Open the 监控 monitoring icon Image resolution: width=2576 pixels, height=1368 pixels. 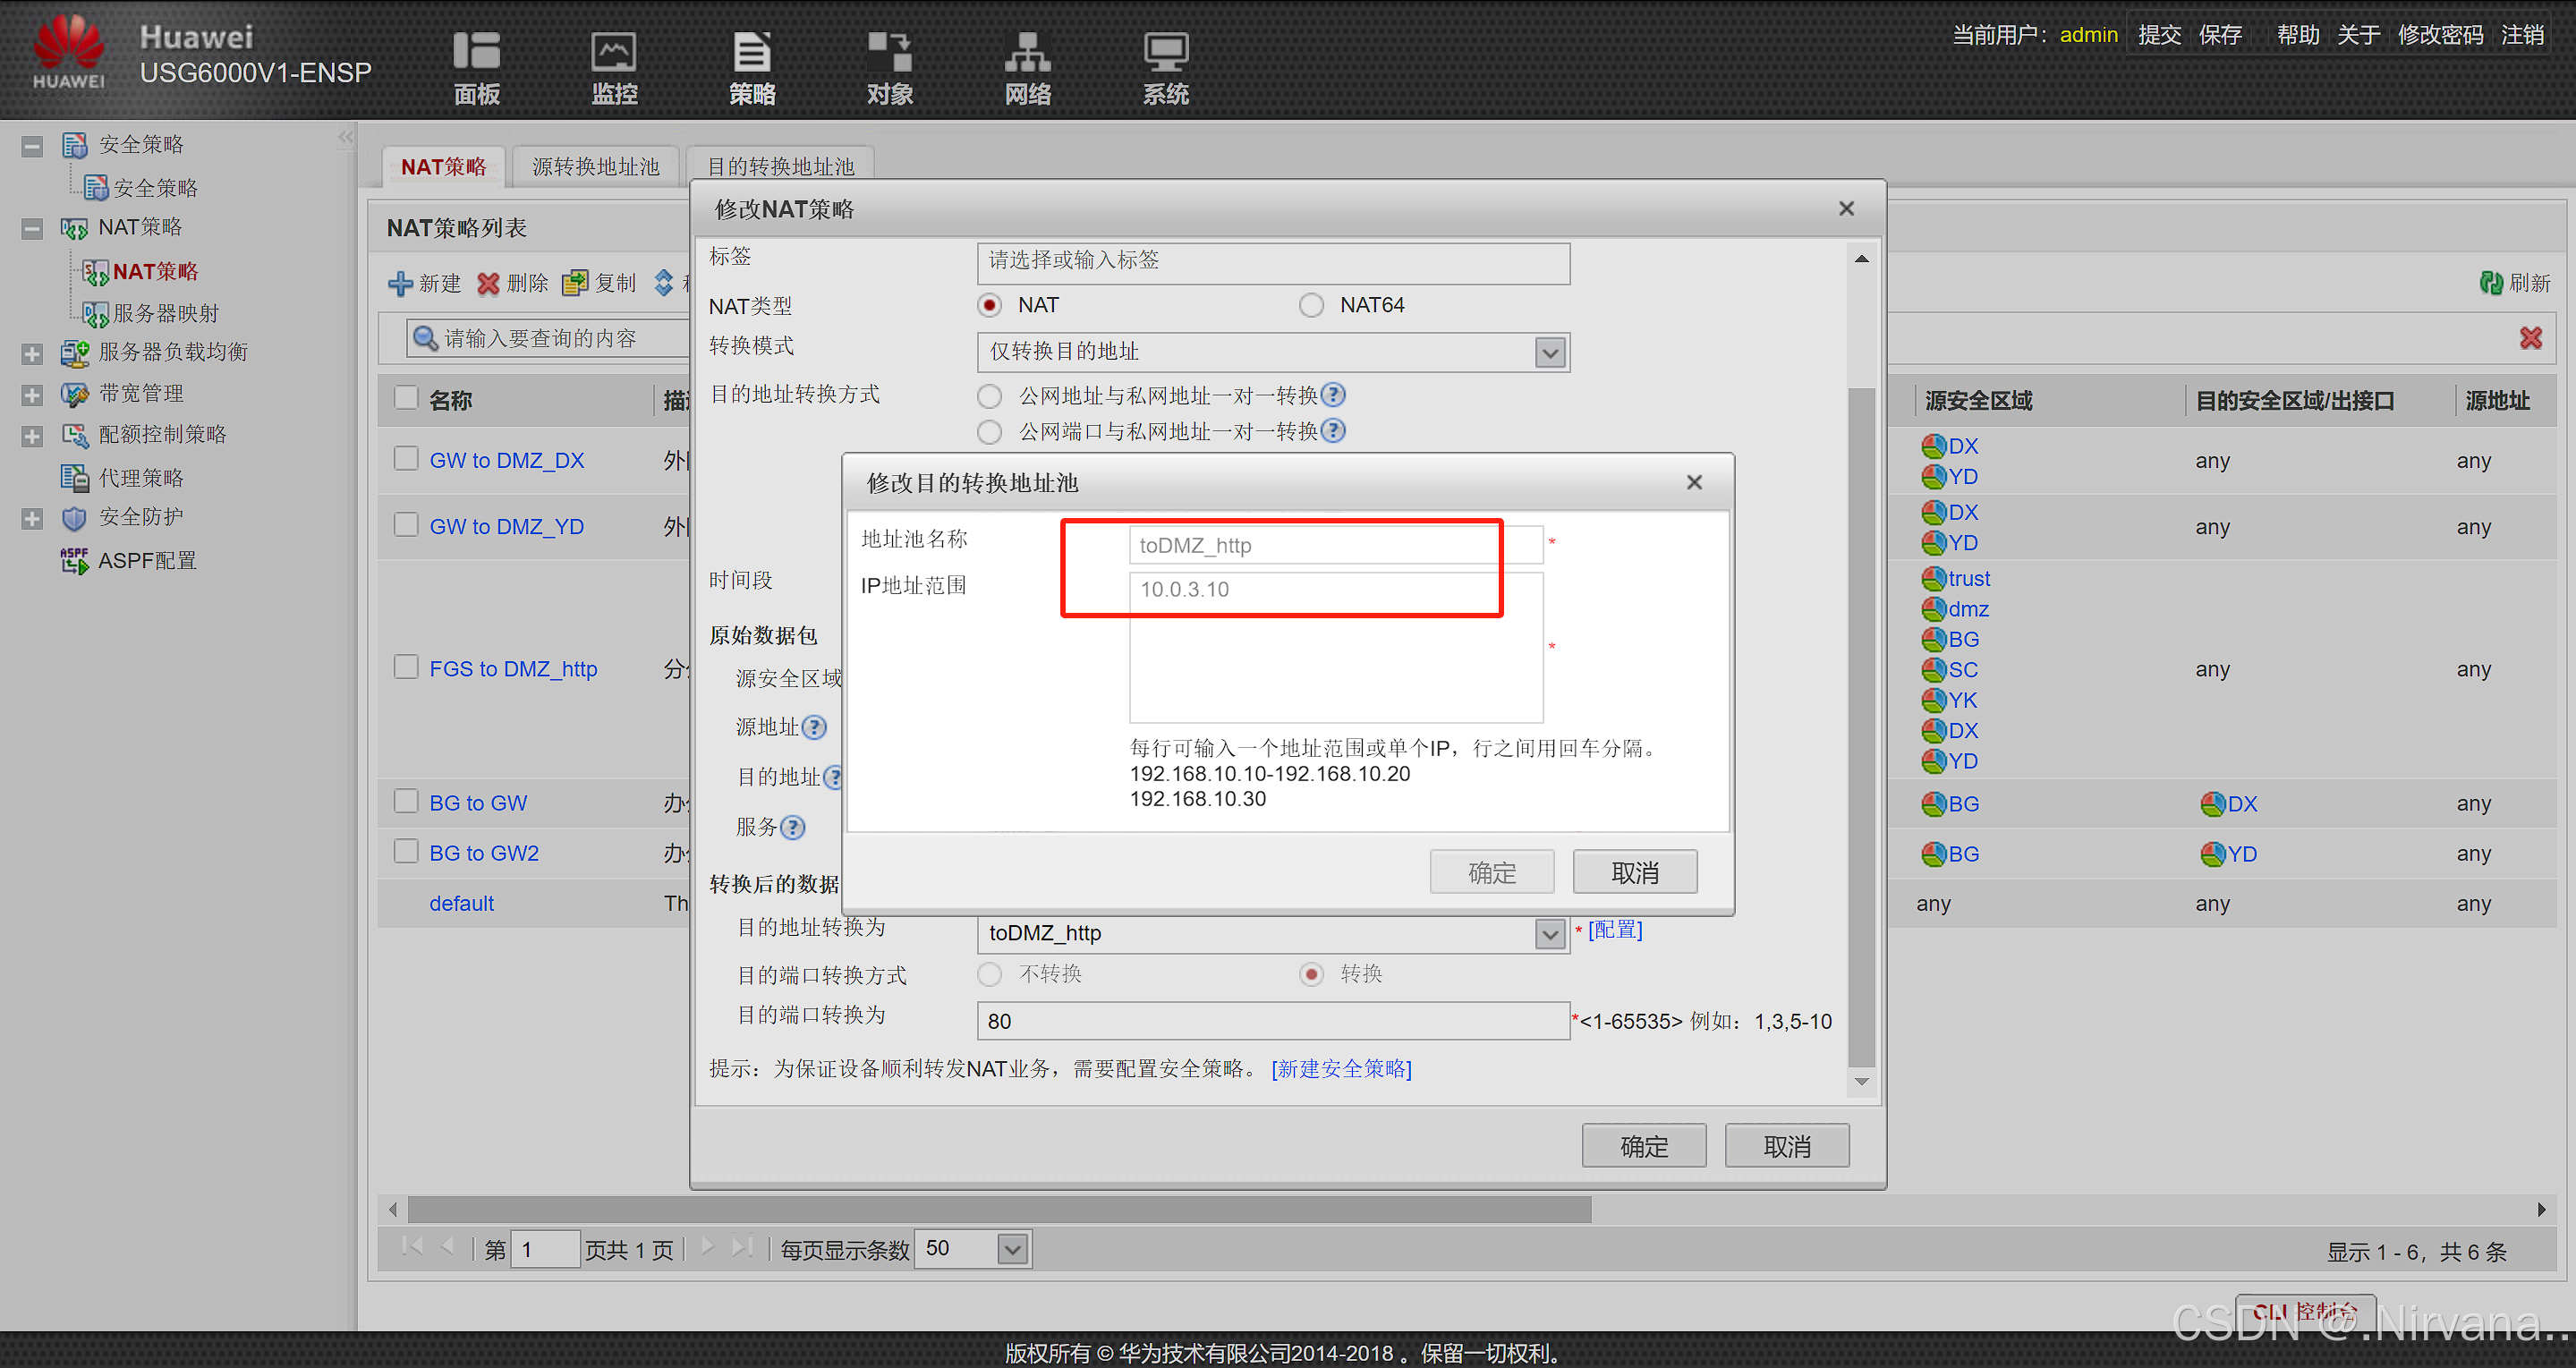[x=613, y=52]
